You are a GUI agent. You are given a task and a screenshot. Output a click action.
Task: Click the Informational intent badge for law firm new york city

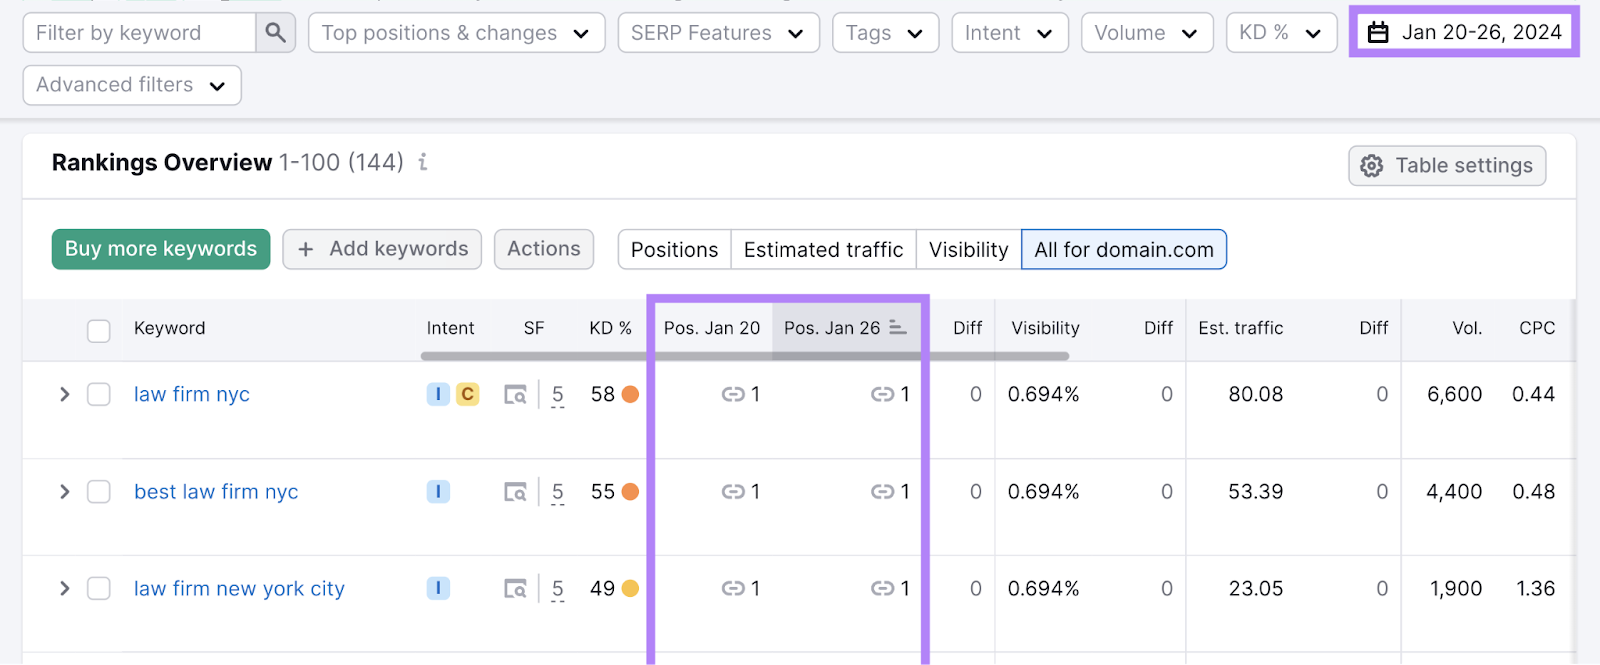438,588
